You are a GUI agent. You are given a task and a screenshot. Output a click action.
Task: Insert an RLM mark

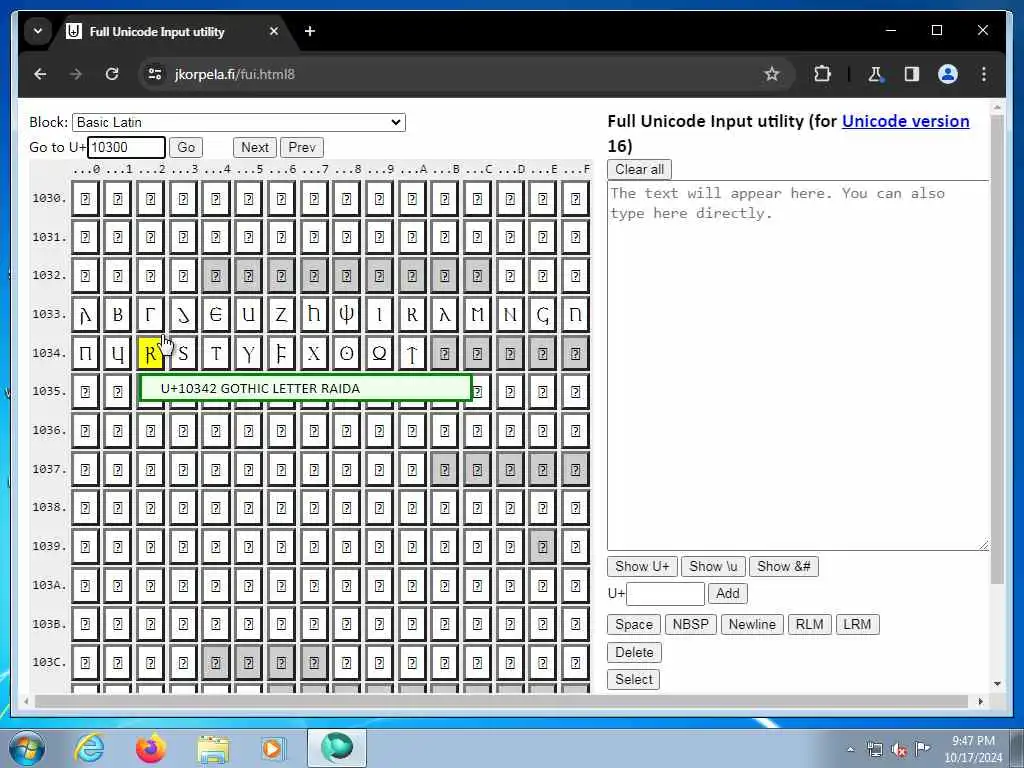pyautogui.click(x=809, y=624)
